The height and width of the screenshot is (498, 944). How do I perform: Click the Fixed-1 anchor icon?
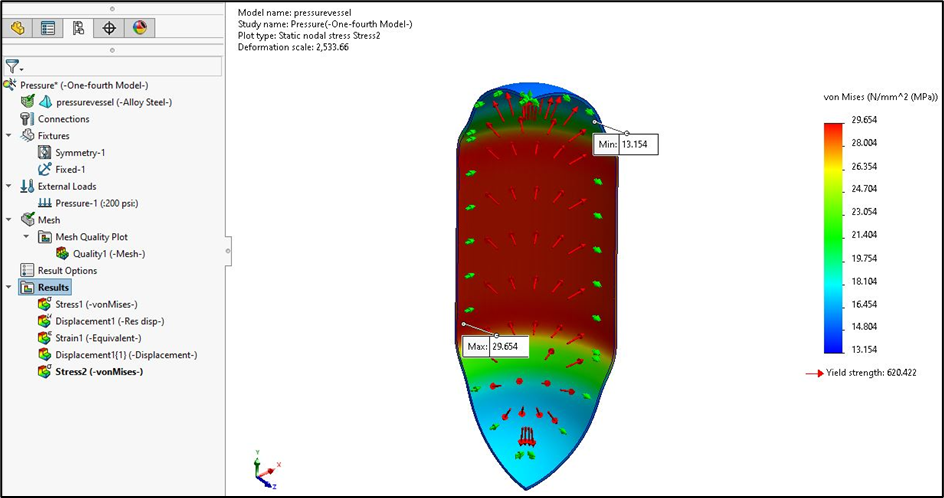tap(45, 169)
